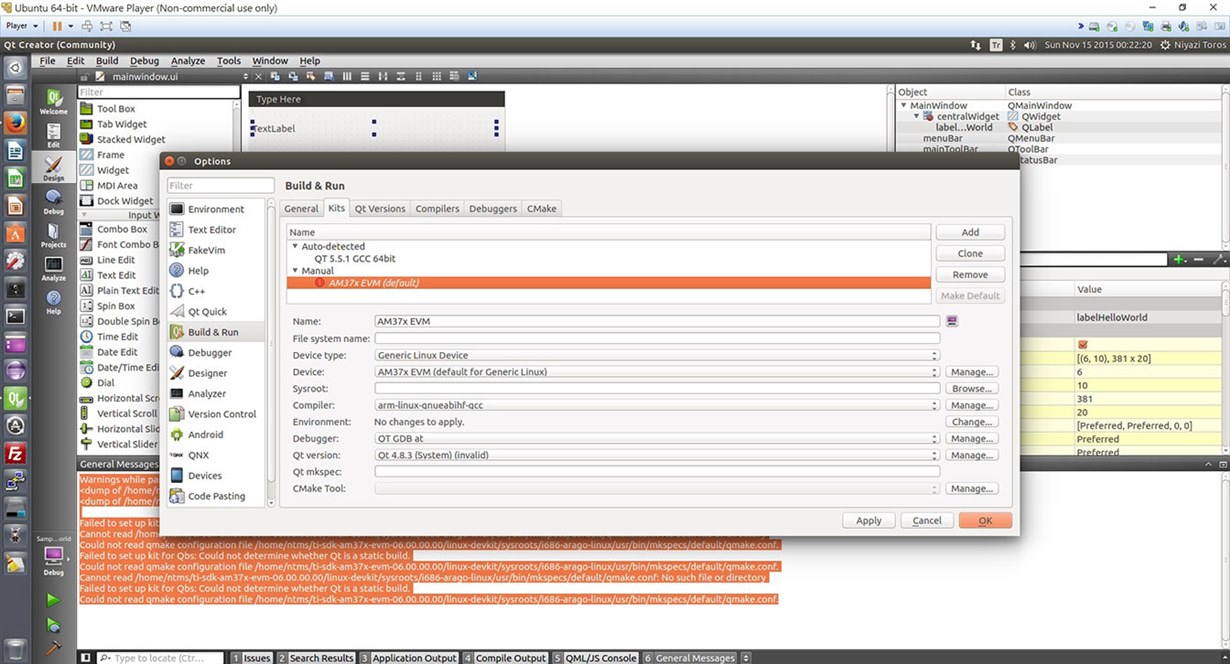Select Environment in Options categories

click(215, 209)
